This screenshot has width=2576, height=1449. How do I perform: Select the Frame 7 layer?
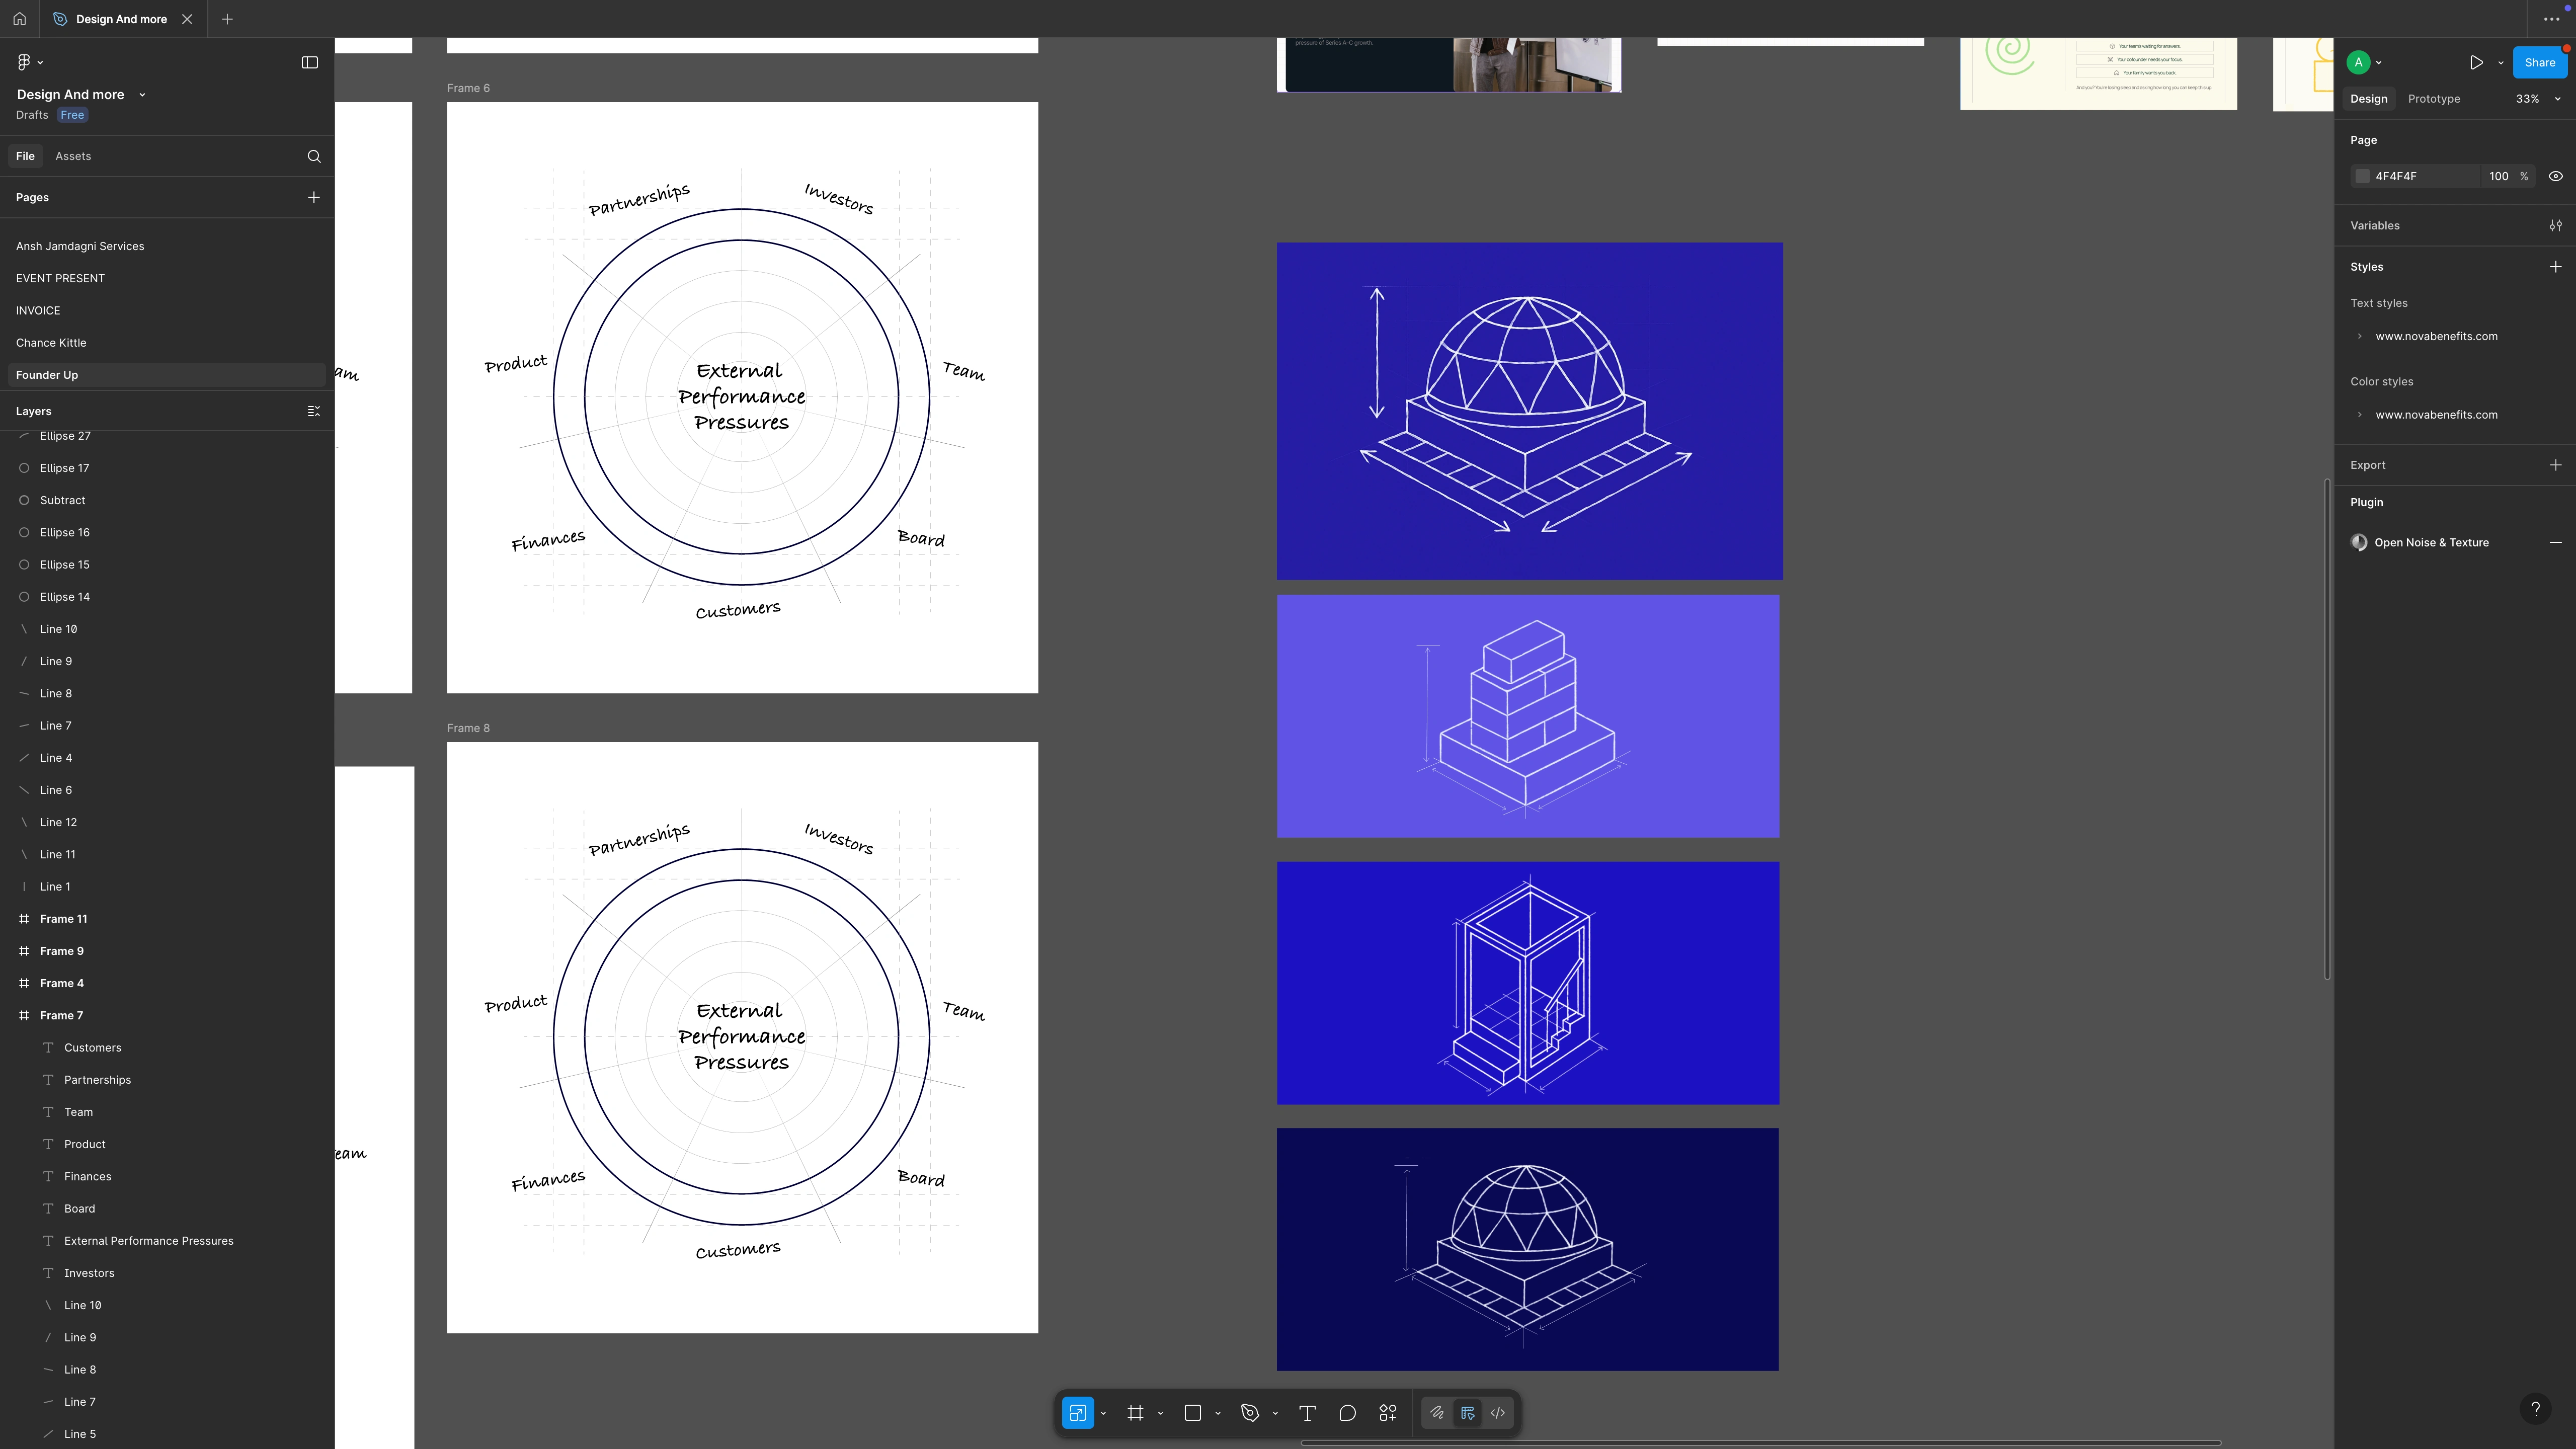click(61, 1015)
